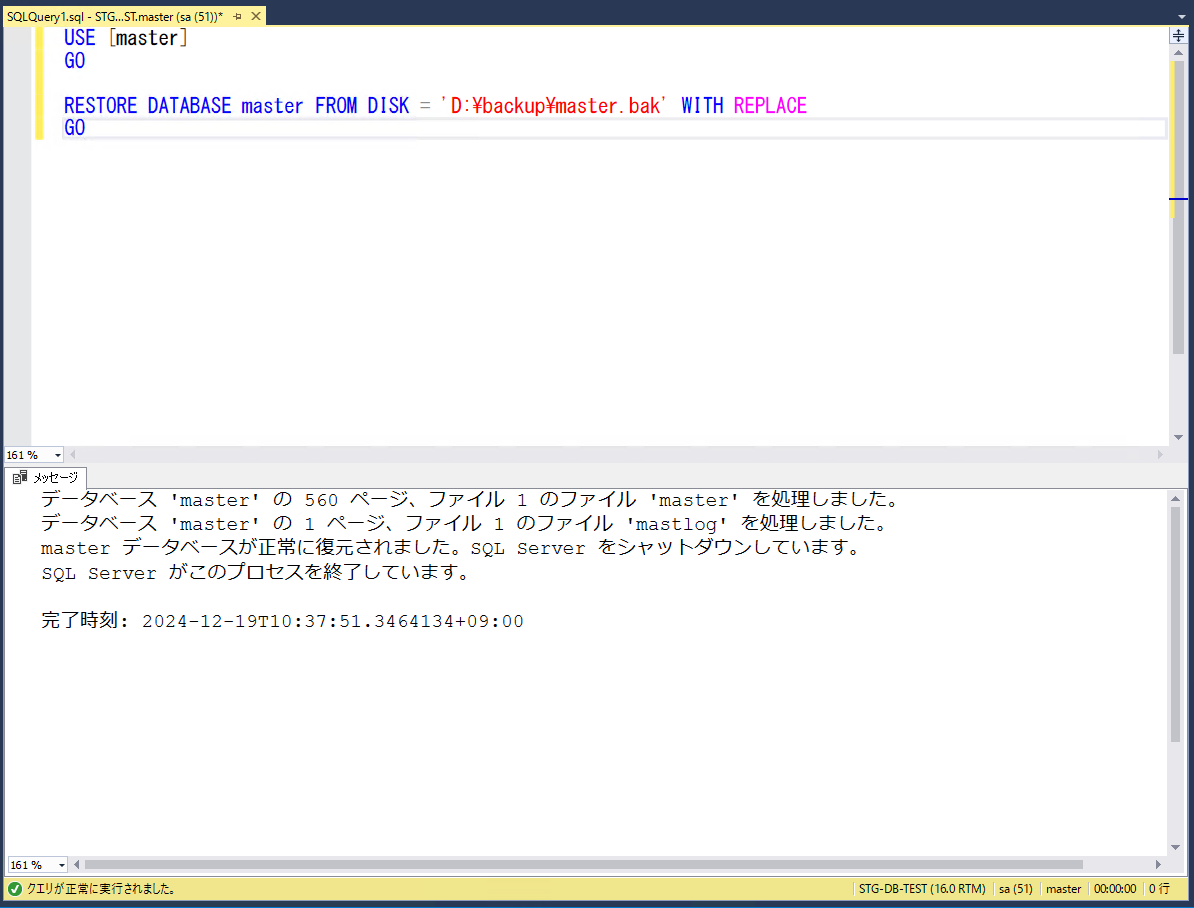Viewport: 1194px width, 908px height.
Task: Click the right scroll arrow of the messages scrollbar
Action: (x=1160, y=864)
